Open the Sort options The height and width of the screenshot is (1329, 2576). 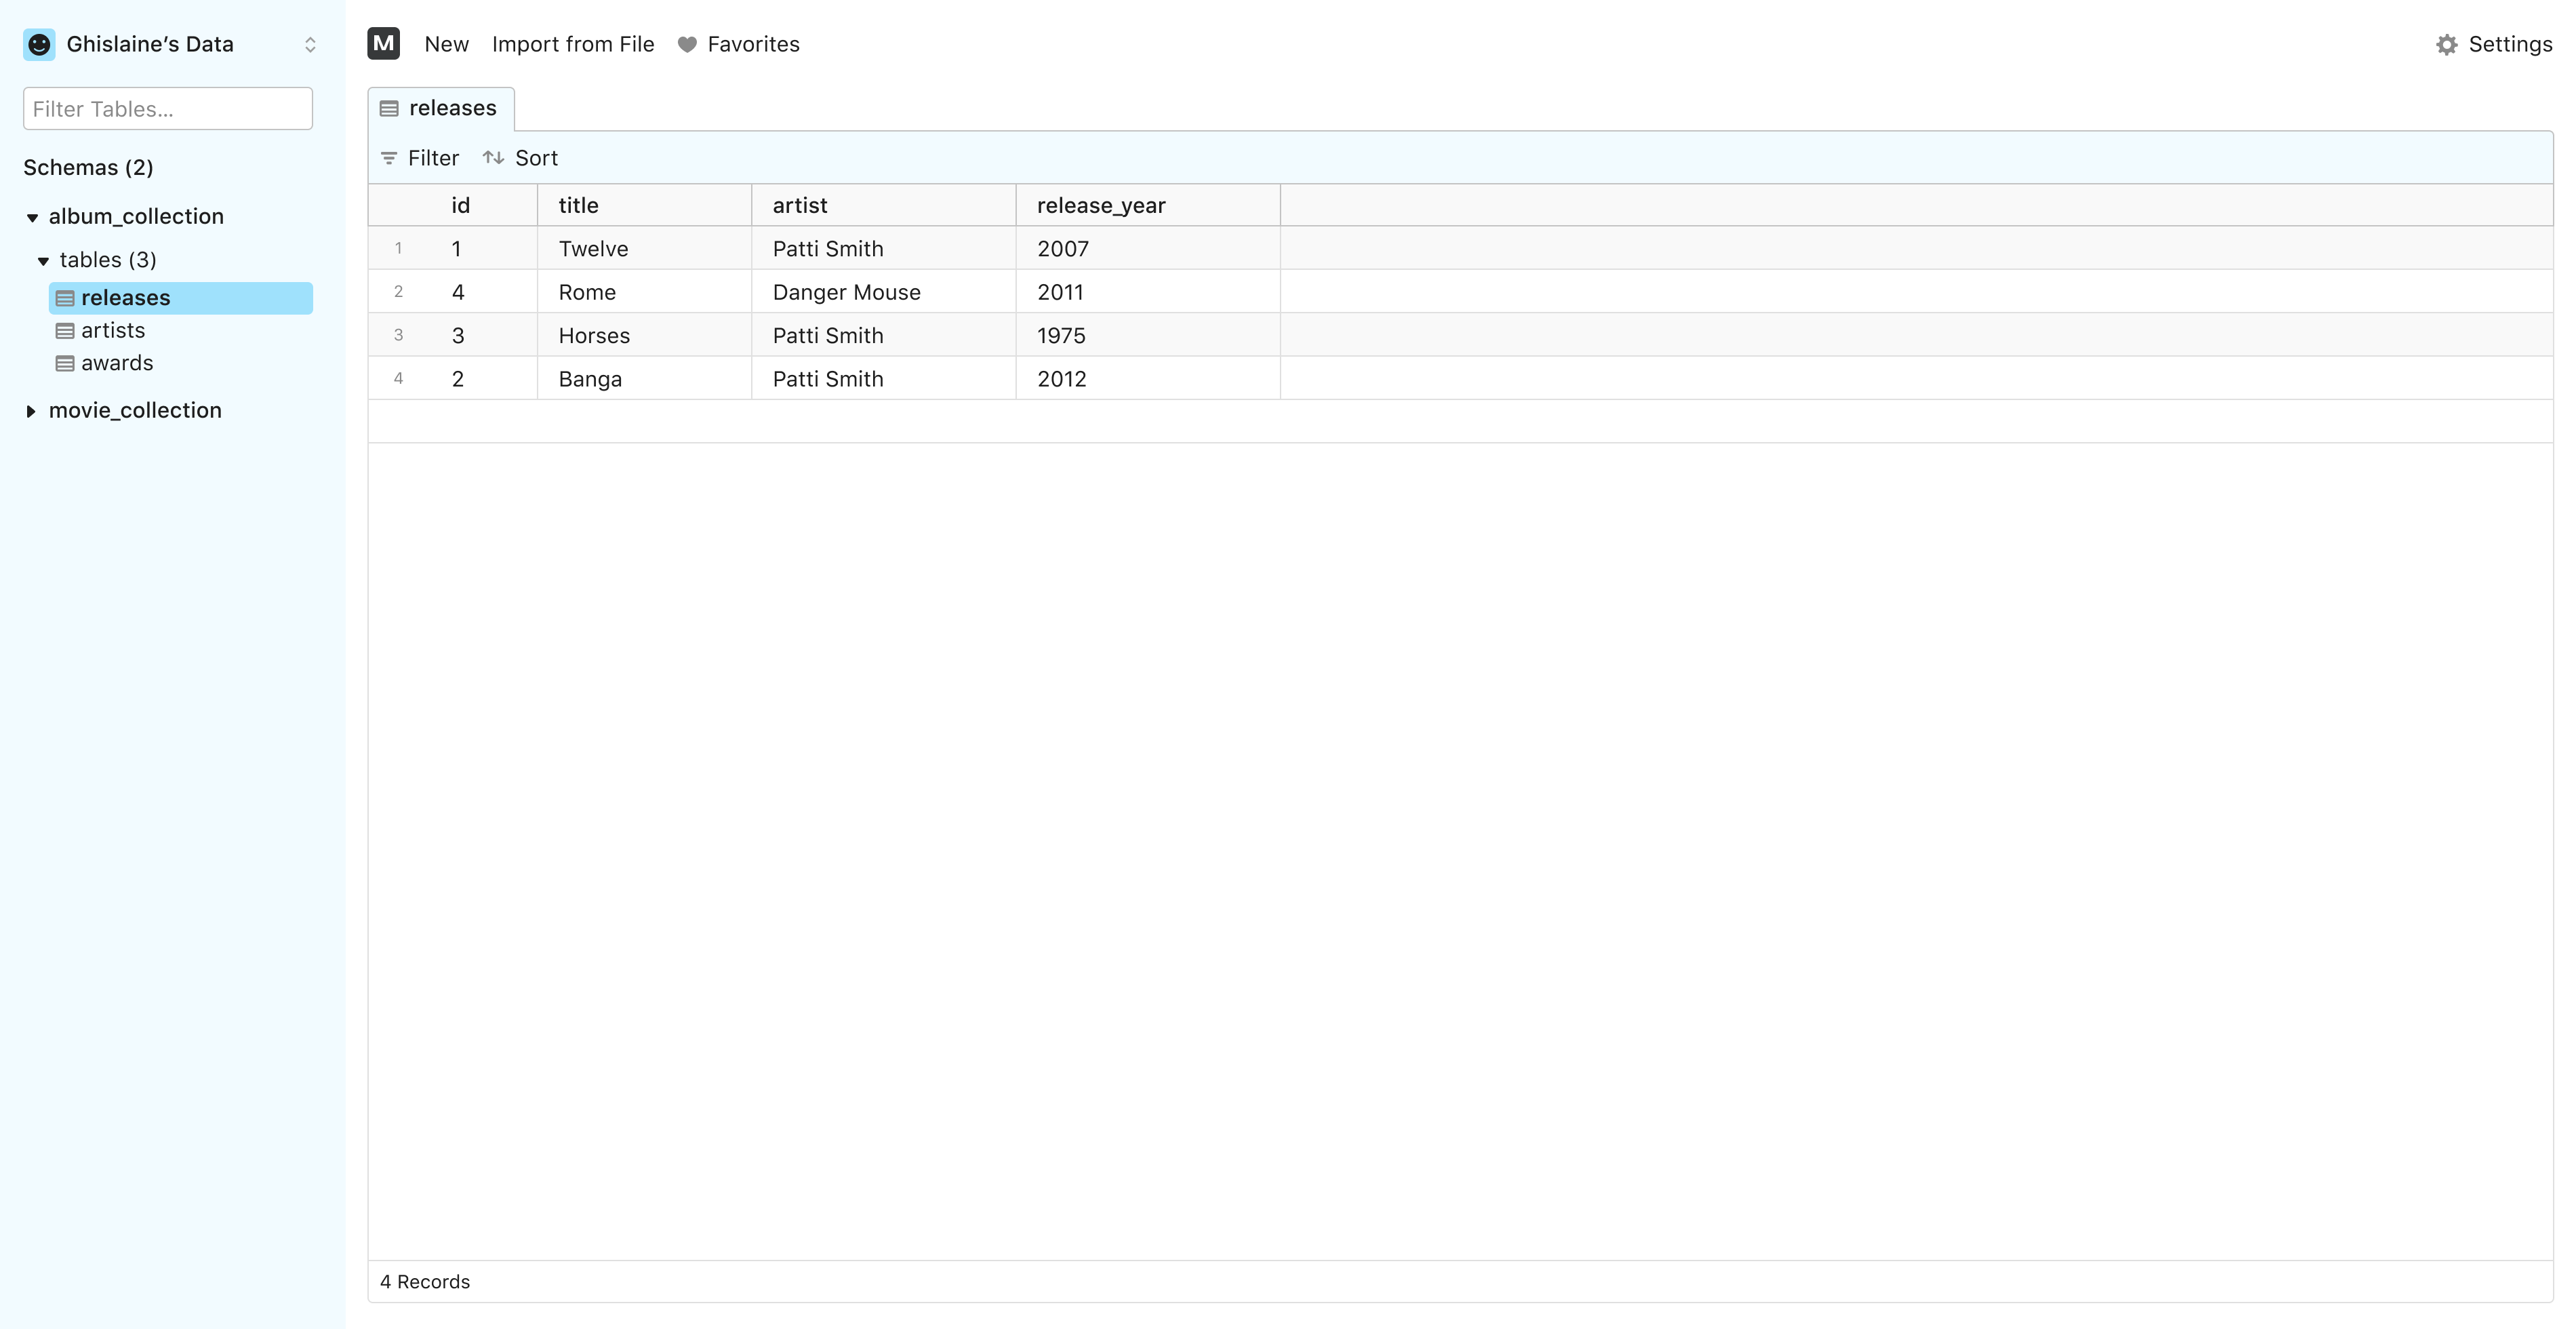coord(536,158)
